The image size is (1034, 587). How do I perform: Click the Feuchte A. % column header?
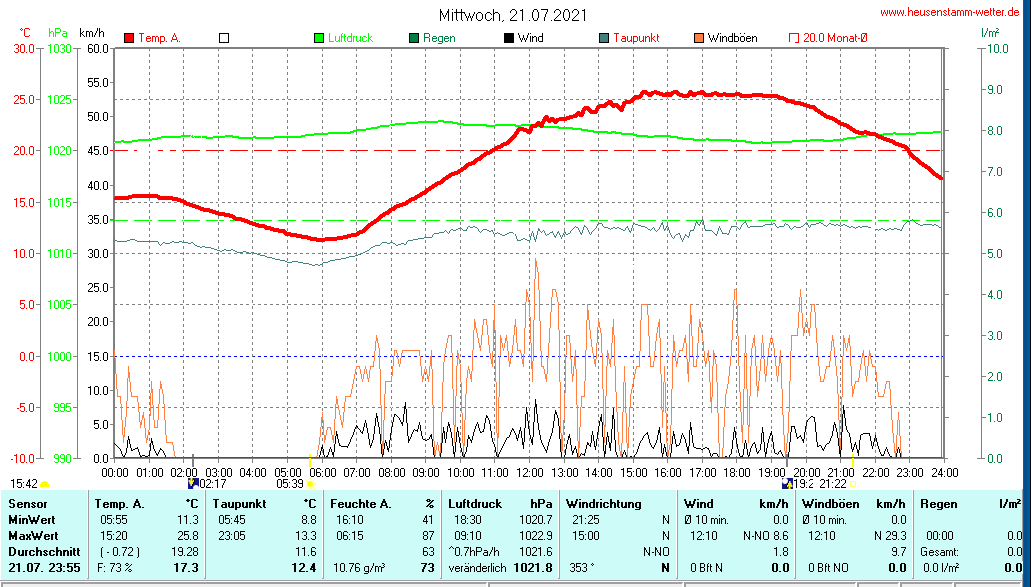pyautogui.click(x=382, y=504)
